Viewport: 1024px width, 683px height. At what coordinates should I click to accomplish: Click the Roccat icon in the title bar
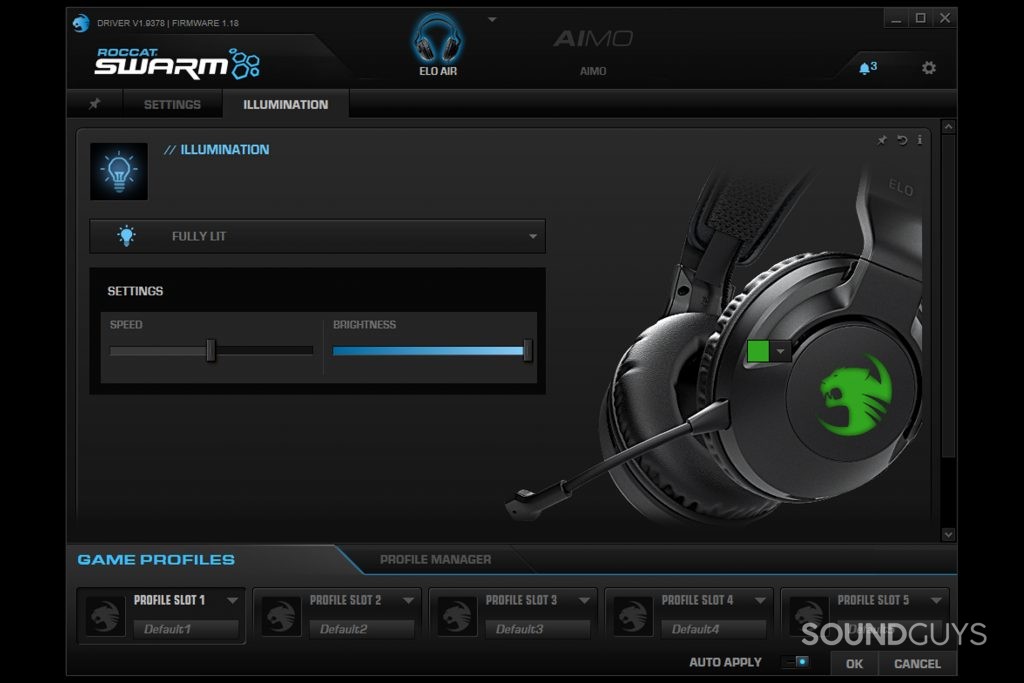(81, 23)
